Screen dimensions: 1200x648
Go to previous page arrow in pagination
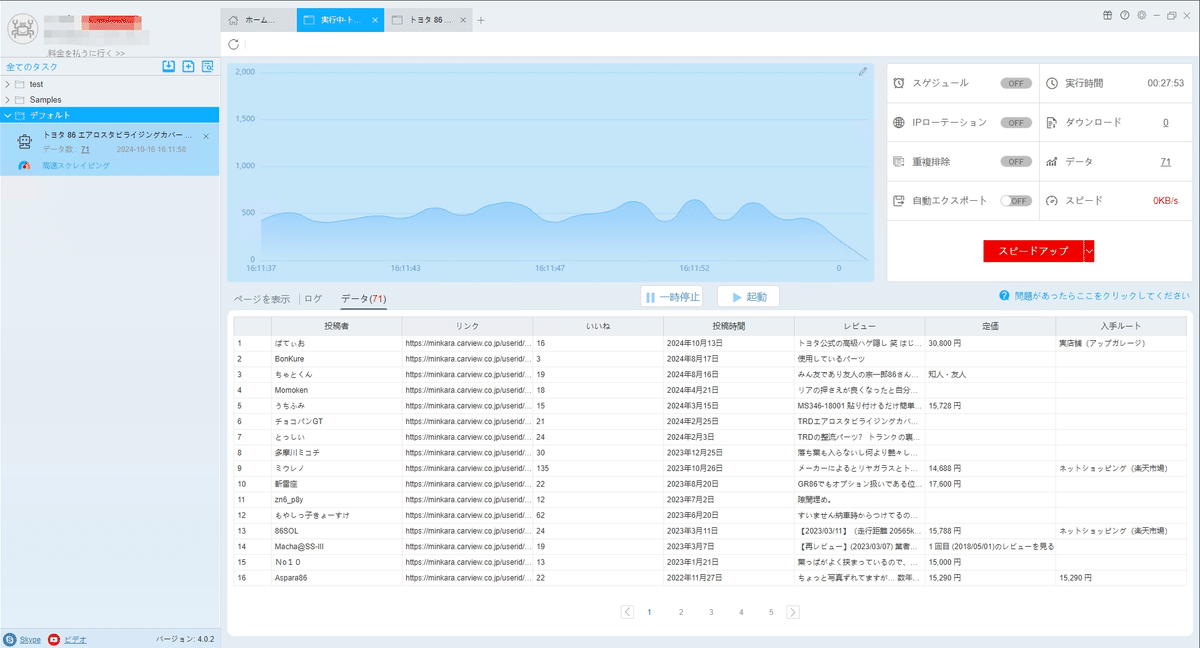(627, 612)
